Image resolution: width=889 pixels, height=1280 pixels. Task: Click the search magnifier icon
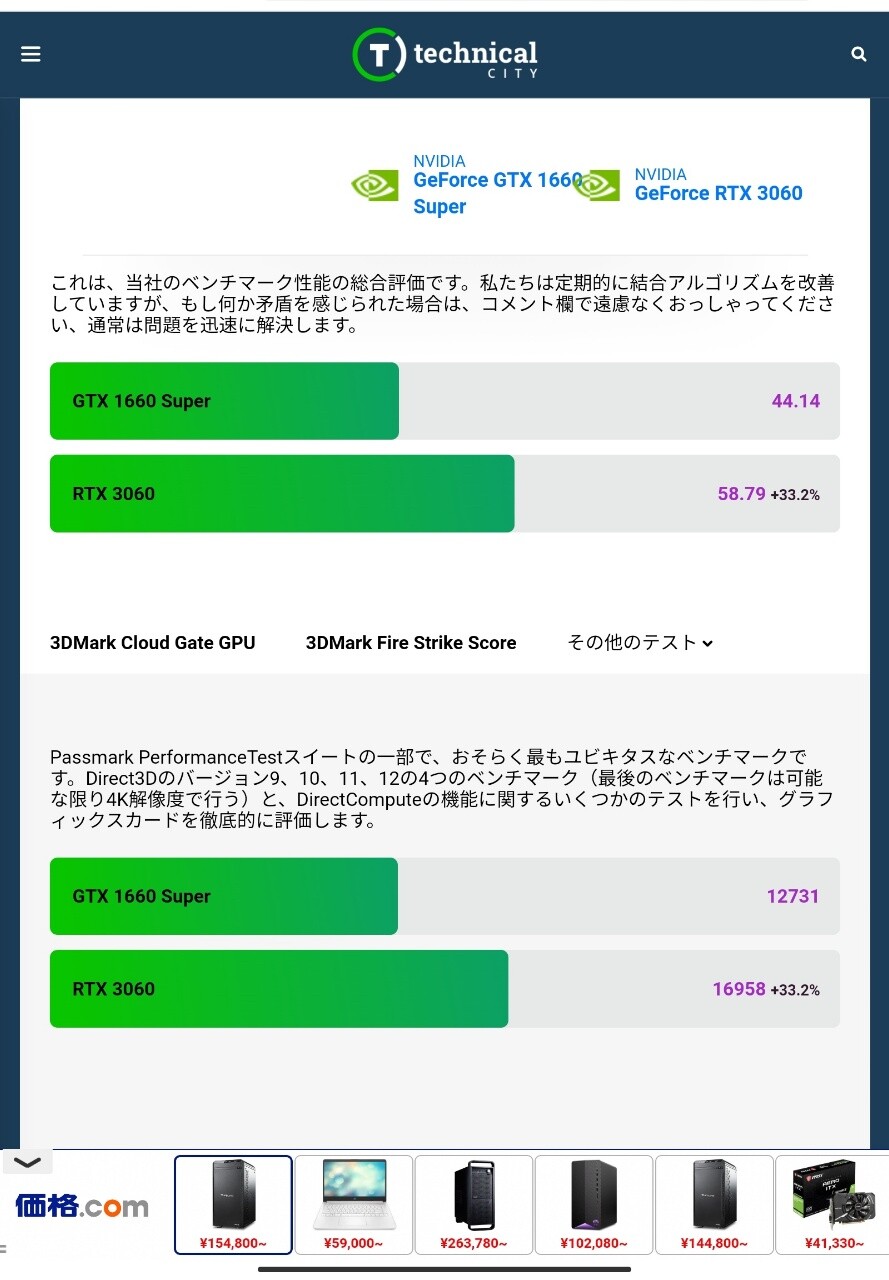click(x=858, y=54)
